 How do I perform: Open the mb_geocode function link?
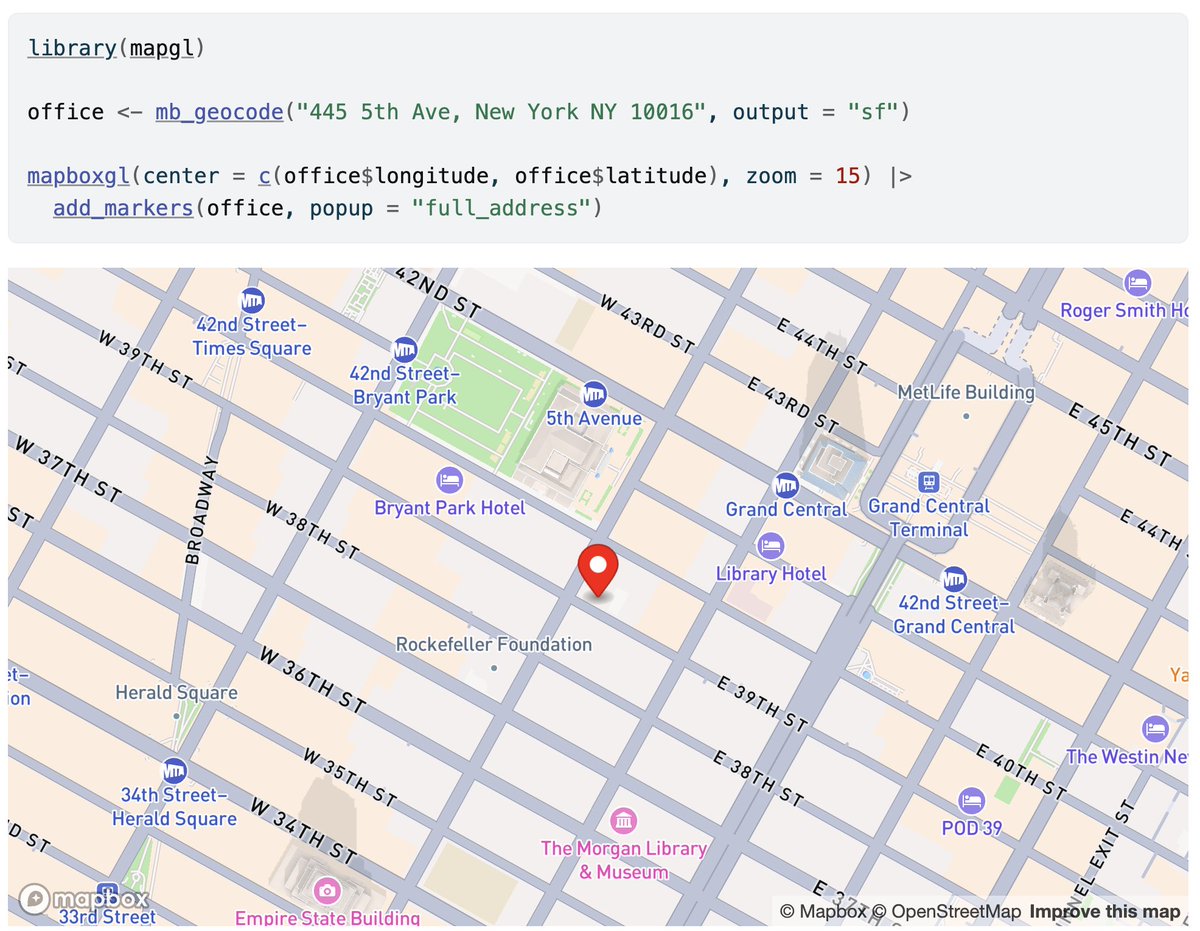219,112
